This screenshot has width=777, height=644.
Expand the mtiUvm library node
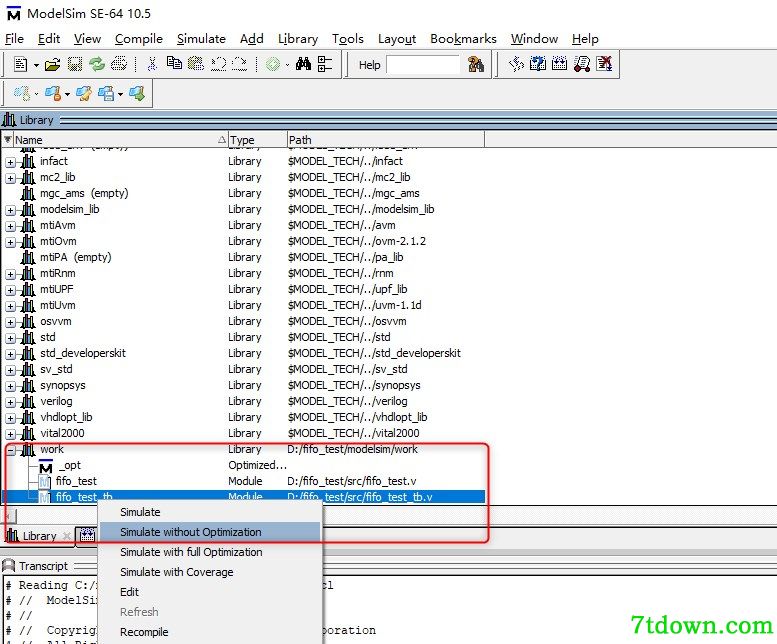tap(10, 306)
